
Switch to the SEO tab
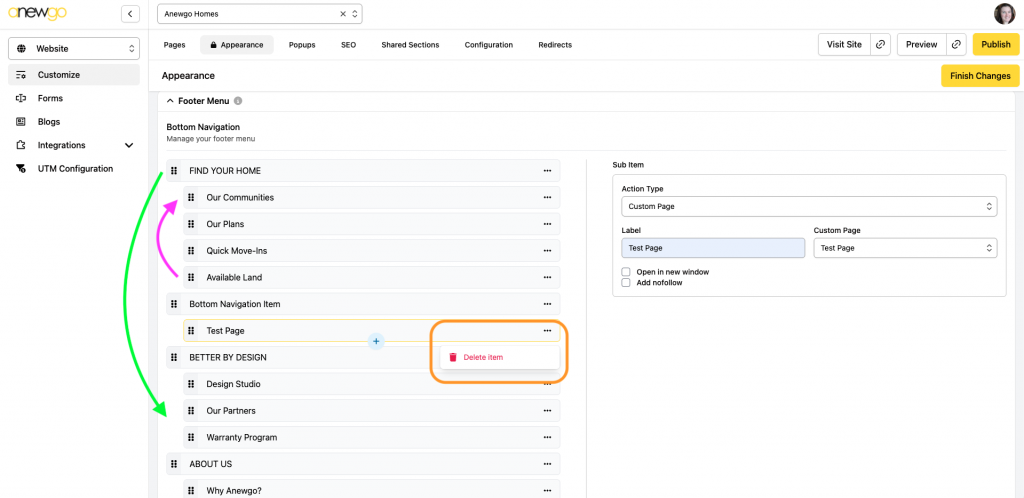click(x=348, y=45)
